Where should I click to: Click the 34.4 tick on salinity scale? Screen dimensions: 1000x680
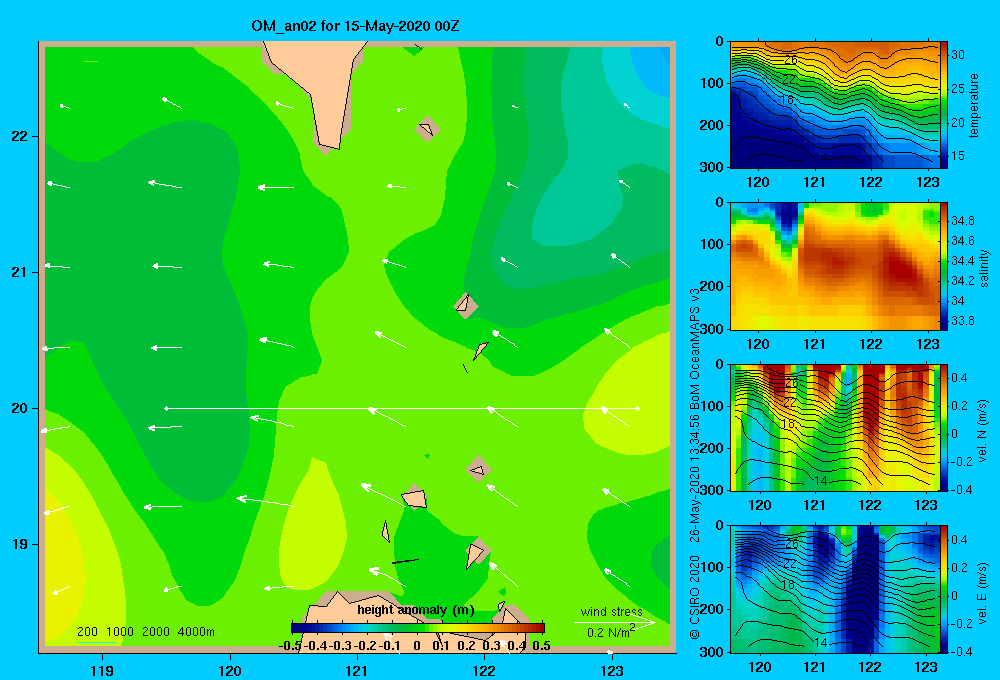coord(962,261)
